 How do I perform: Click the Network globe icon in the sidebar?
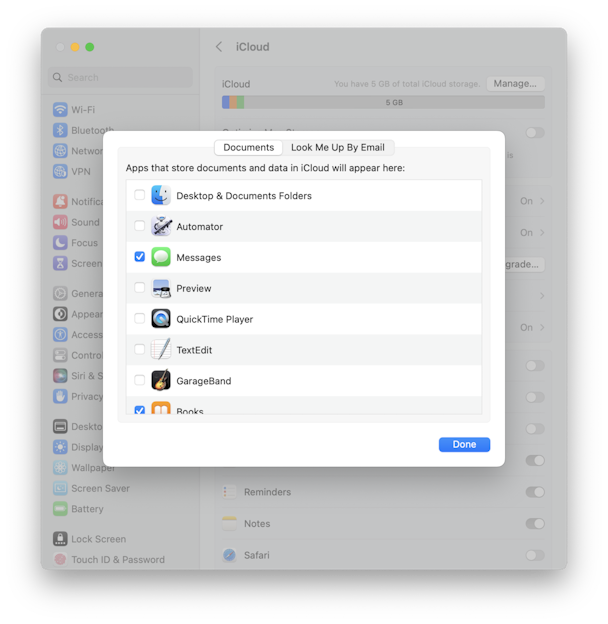[x=60, y=151]
